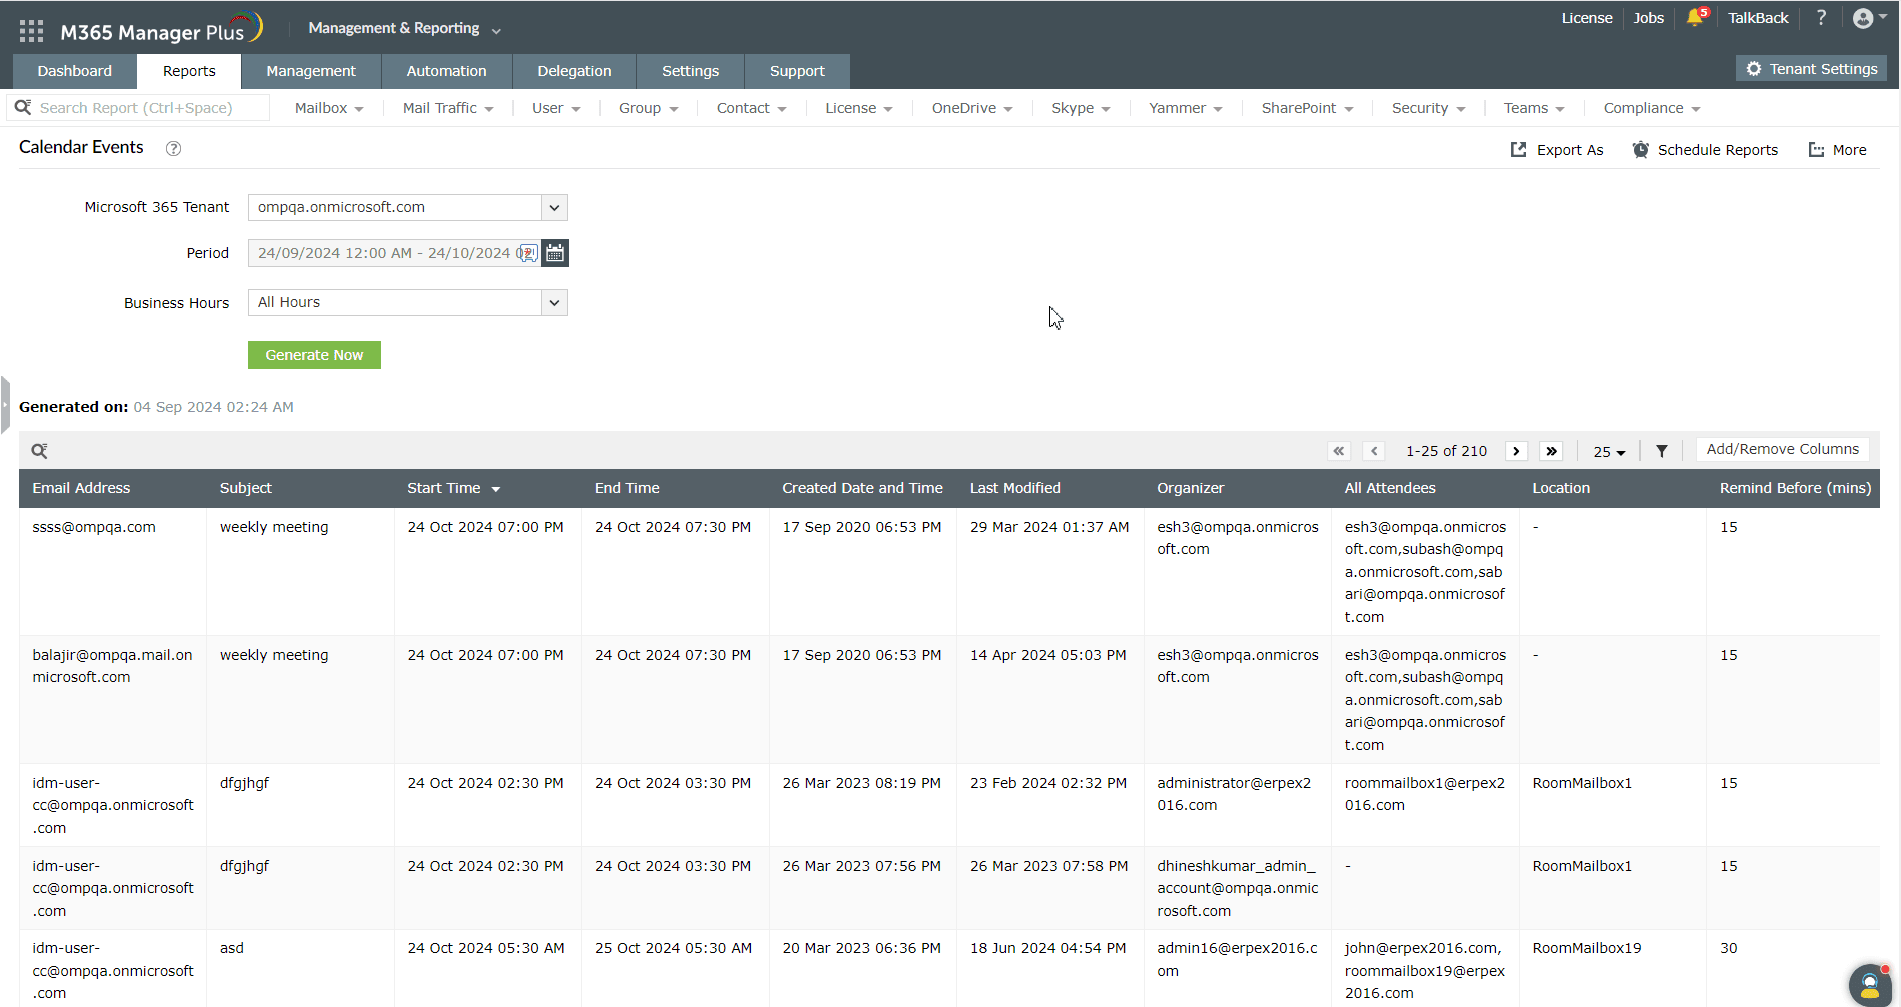Open the rows-per-page 25 dropdown
1901x1007 pixels.
point(1609,452)
